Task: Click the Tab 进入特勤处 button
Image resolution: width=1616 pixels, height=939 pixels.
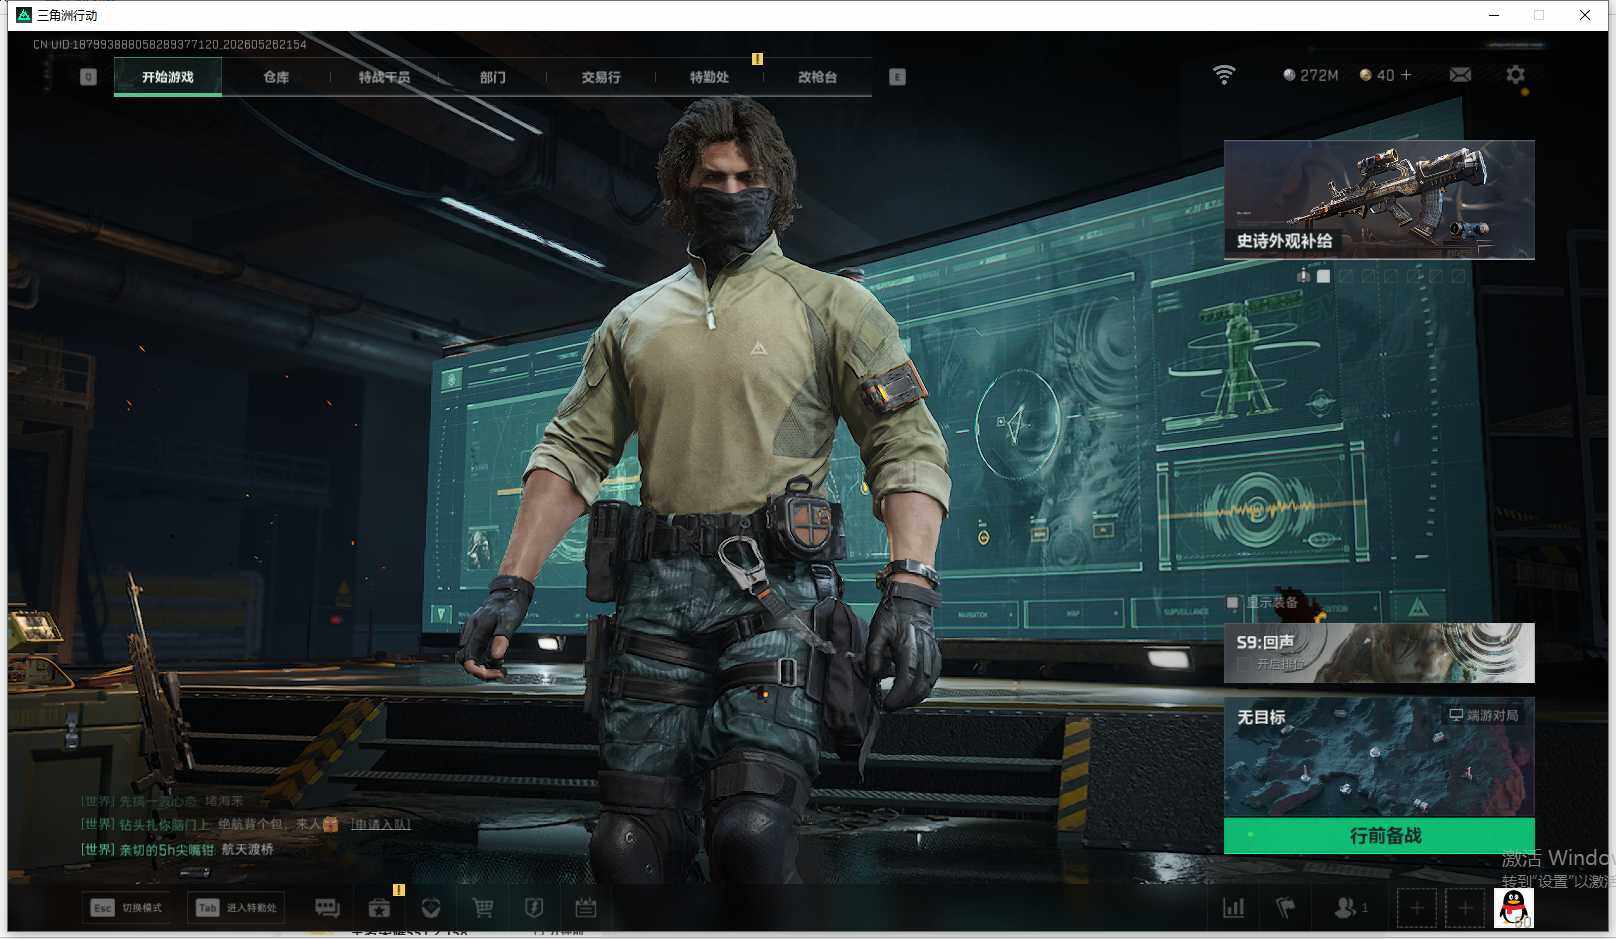Action: 236,908
